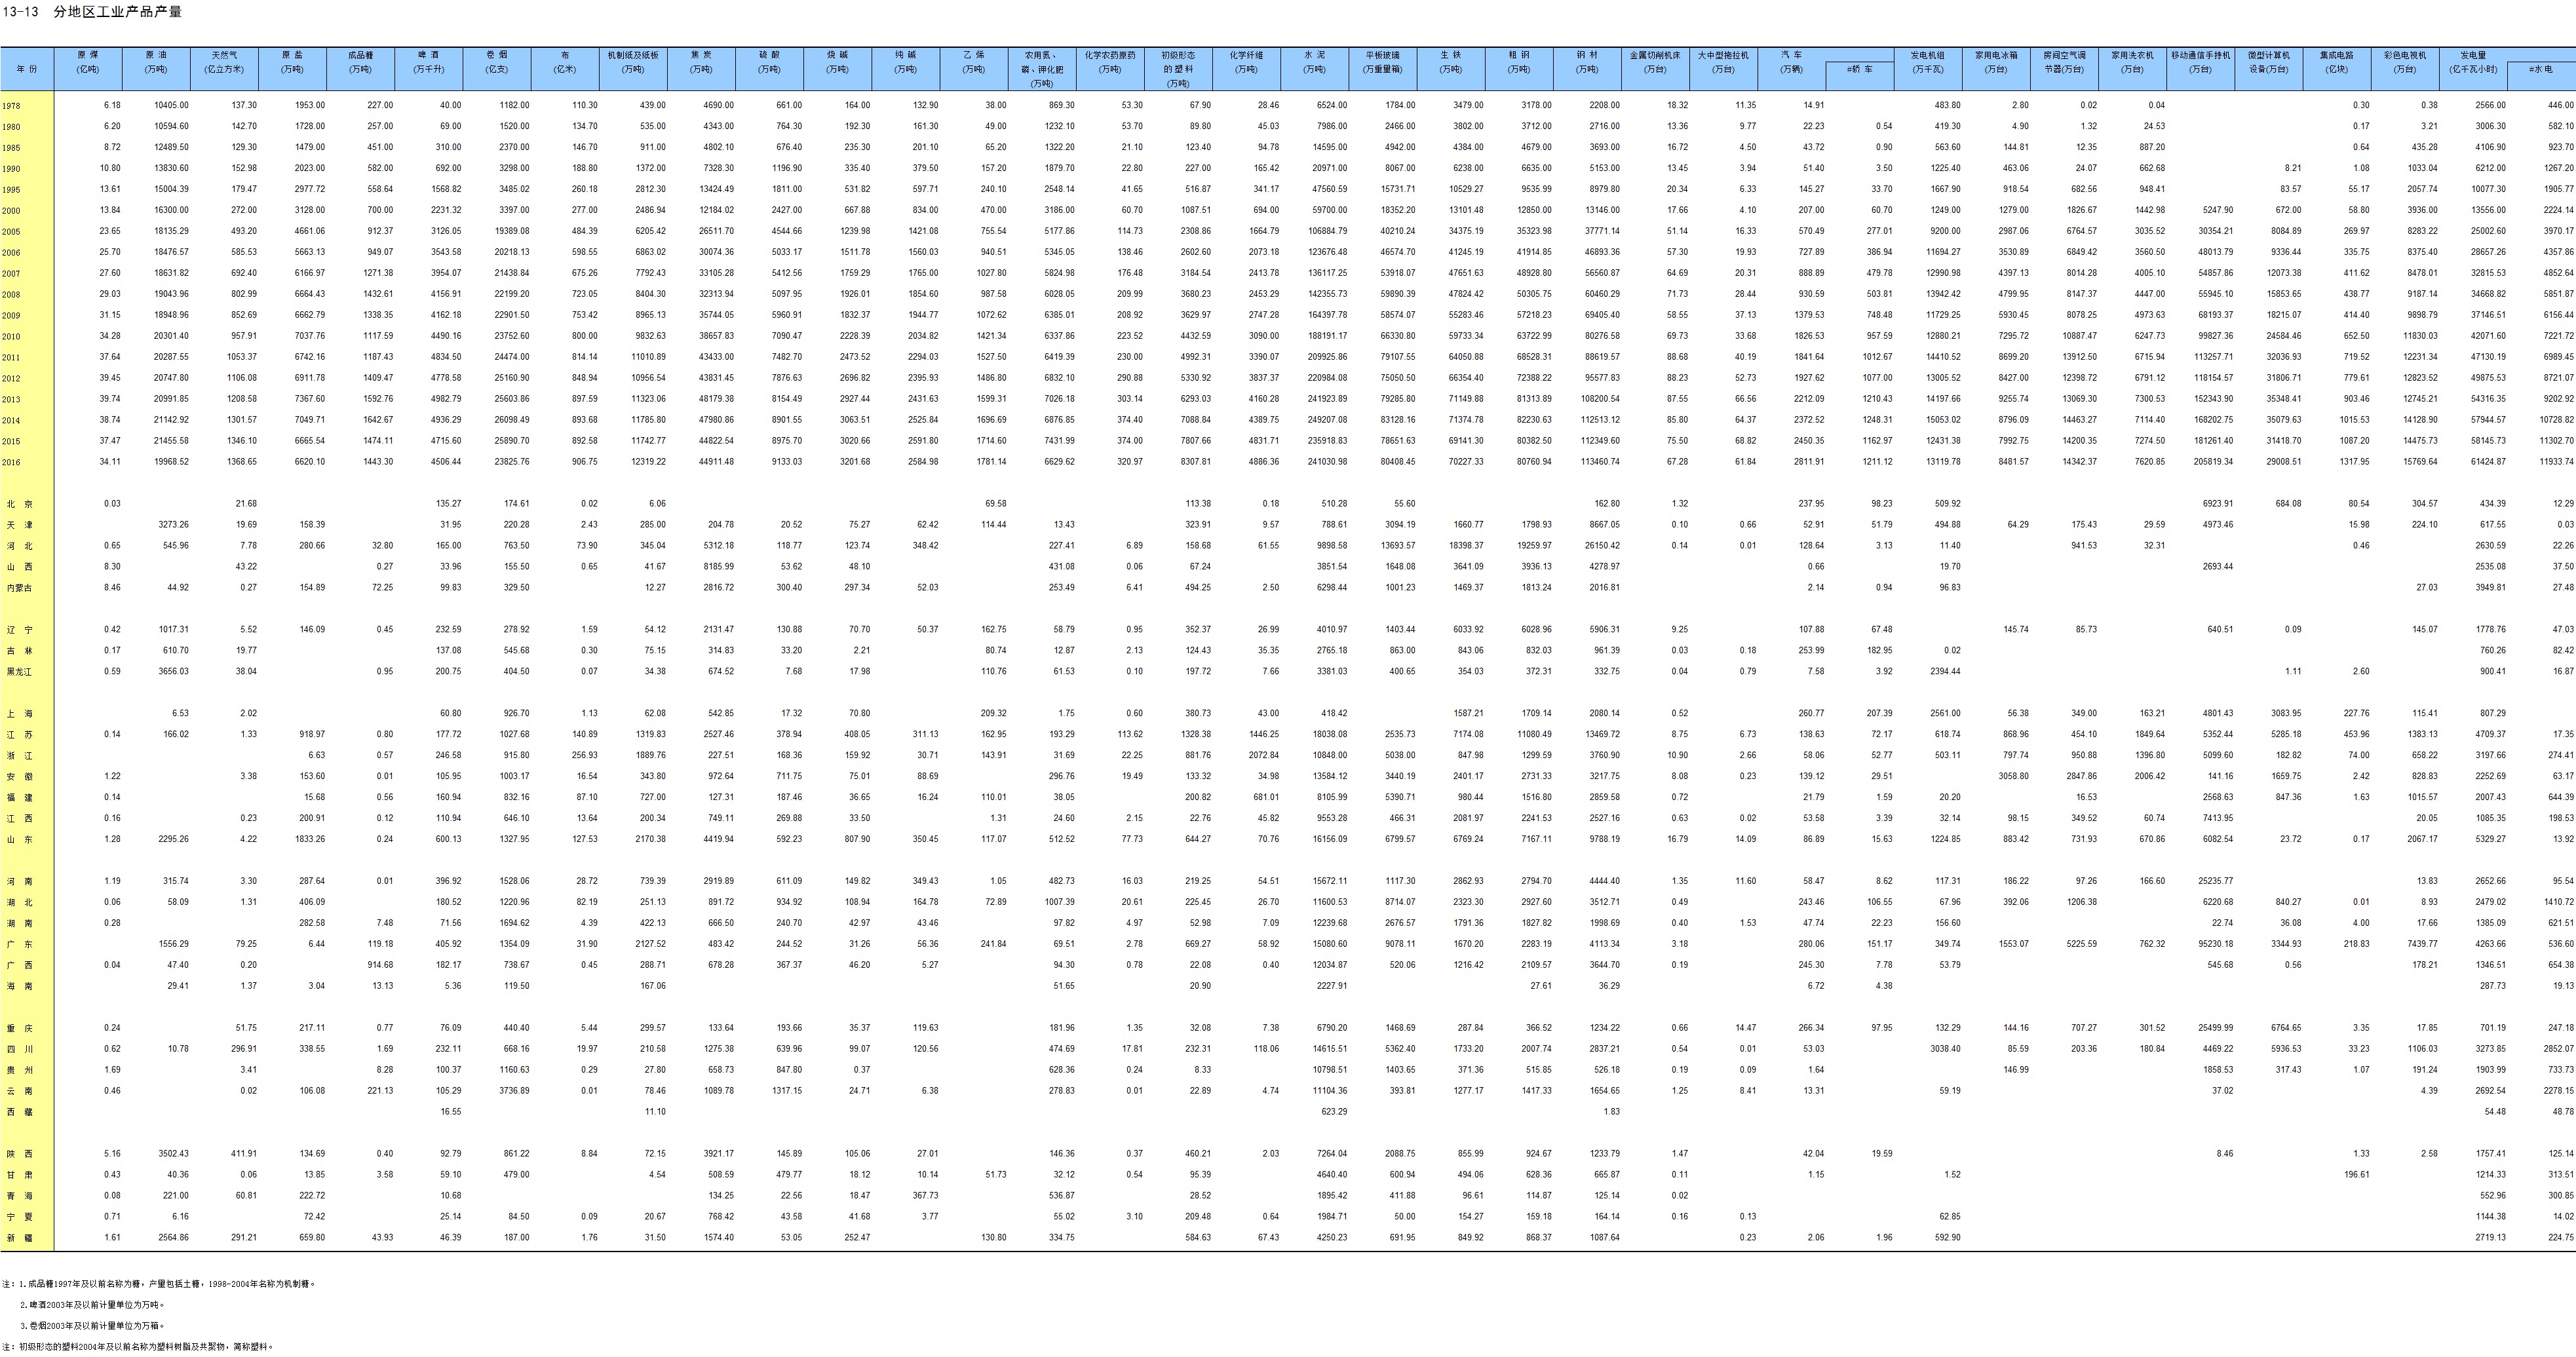This screenshot has width=2576, height=1357.
Task: Click the 金属切削机床 column header
Action: pyautogui.click(x=1655, y=69)
